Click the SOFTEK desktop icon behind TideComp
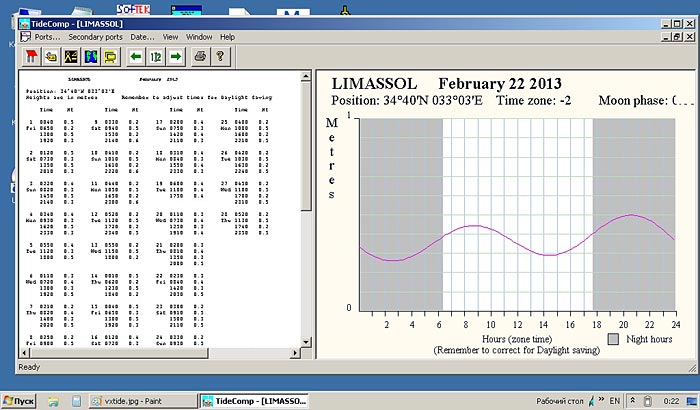This screenshot has width=700, height=410. point(133,9)
